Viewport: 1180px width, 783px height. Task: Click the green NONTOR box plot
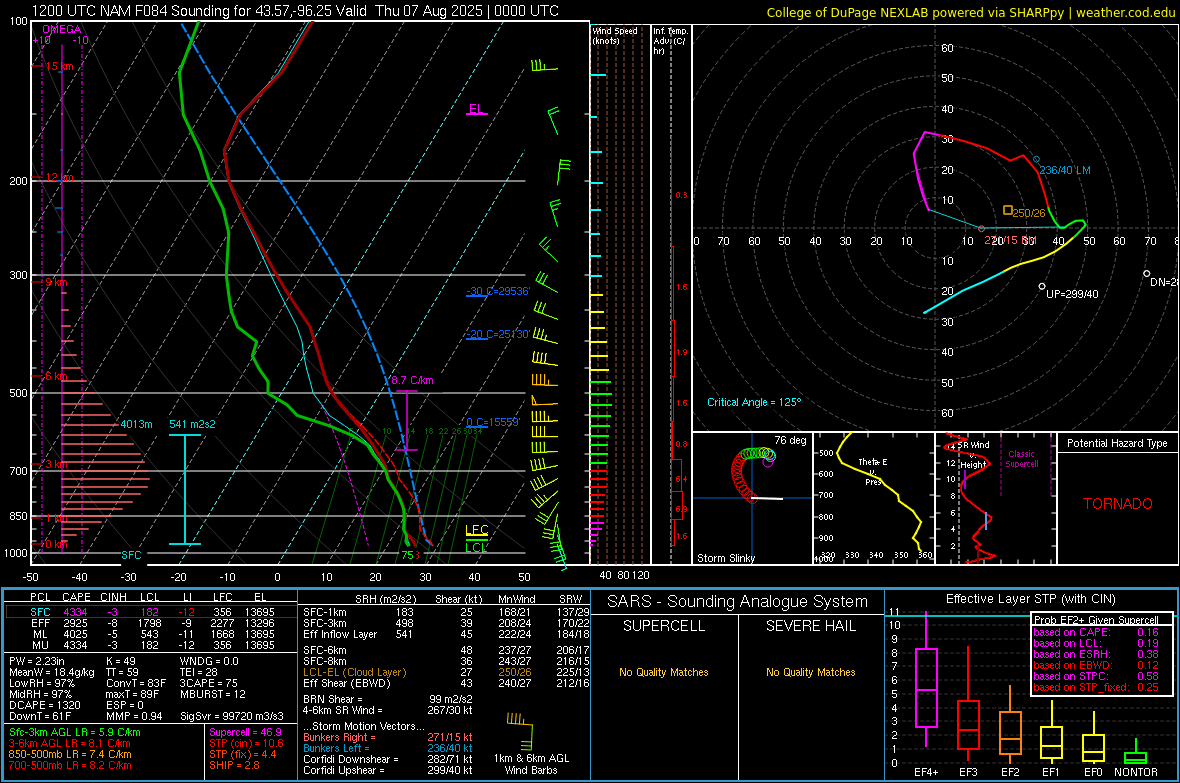(x=1136, y=753)
